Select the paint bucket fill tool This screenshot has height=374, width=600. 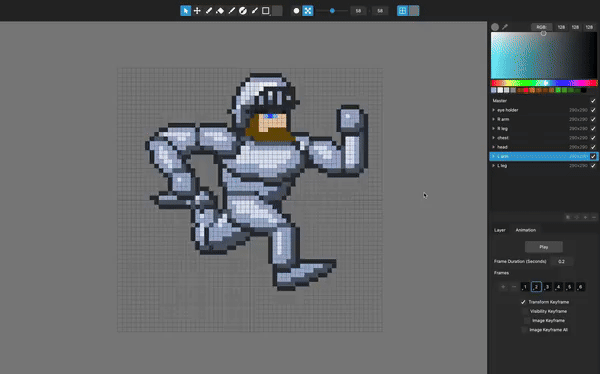[x=220, y=11]
